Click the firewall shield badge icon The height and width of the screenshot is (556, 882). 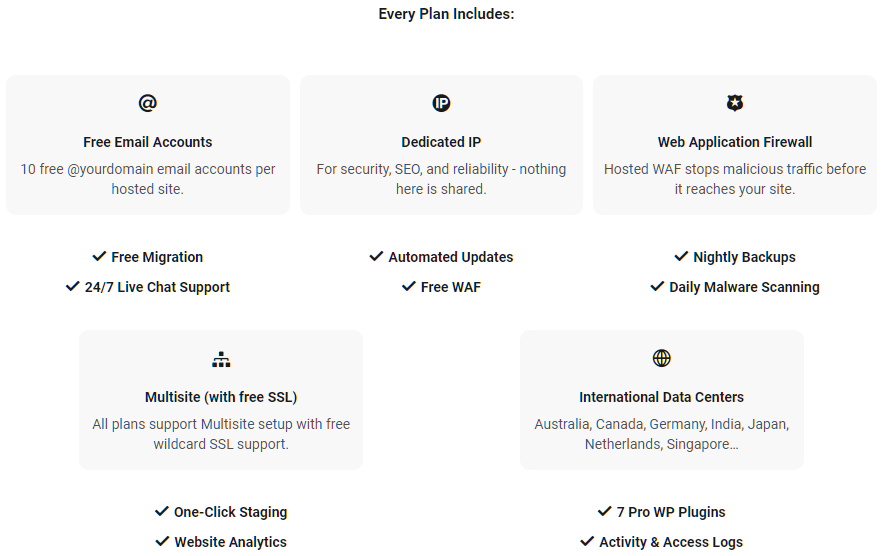coord(735,103)
